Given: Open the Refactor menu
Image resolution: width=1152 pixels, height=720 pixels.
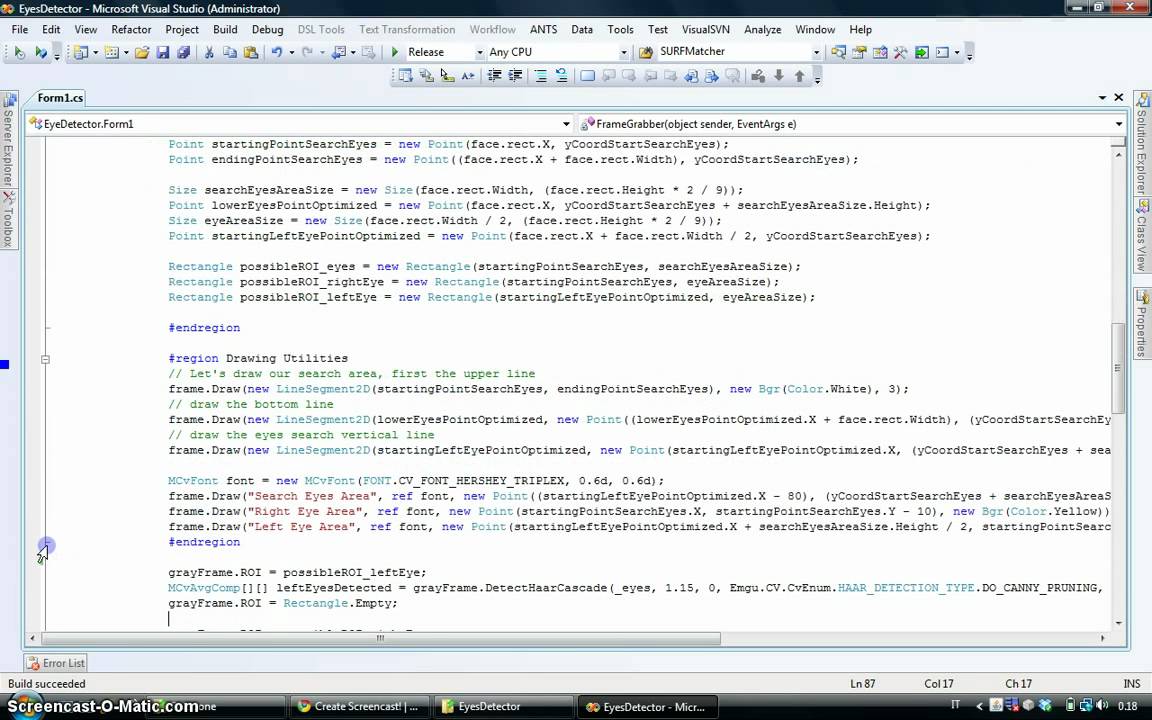Looking at the screenshot, I should pos(131,29).
